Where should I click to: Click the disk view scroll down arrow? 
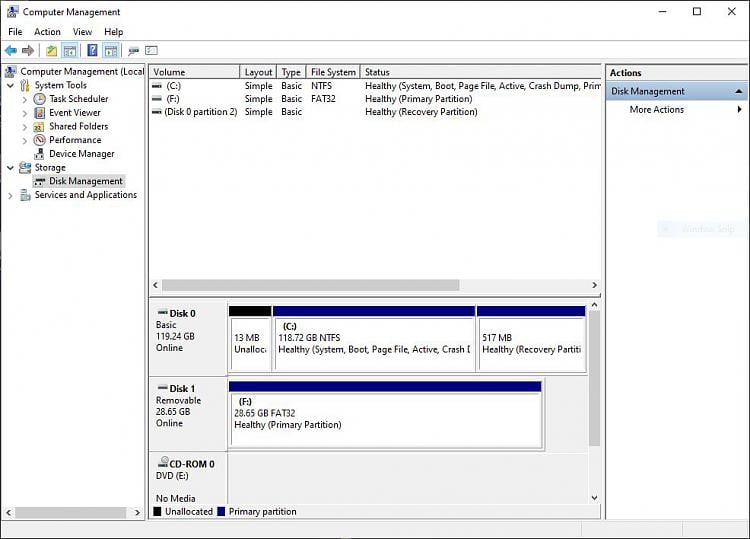(x=594, y=498)
